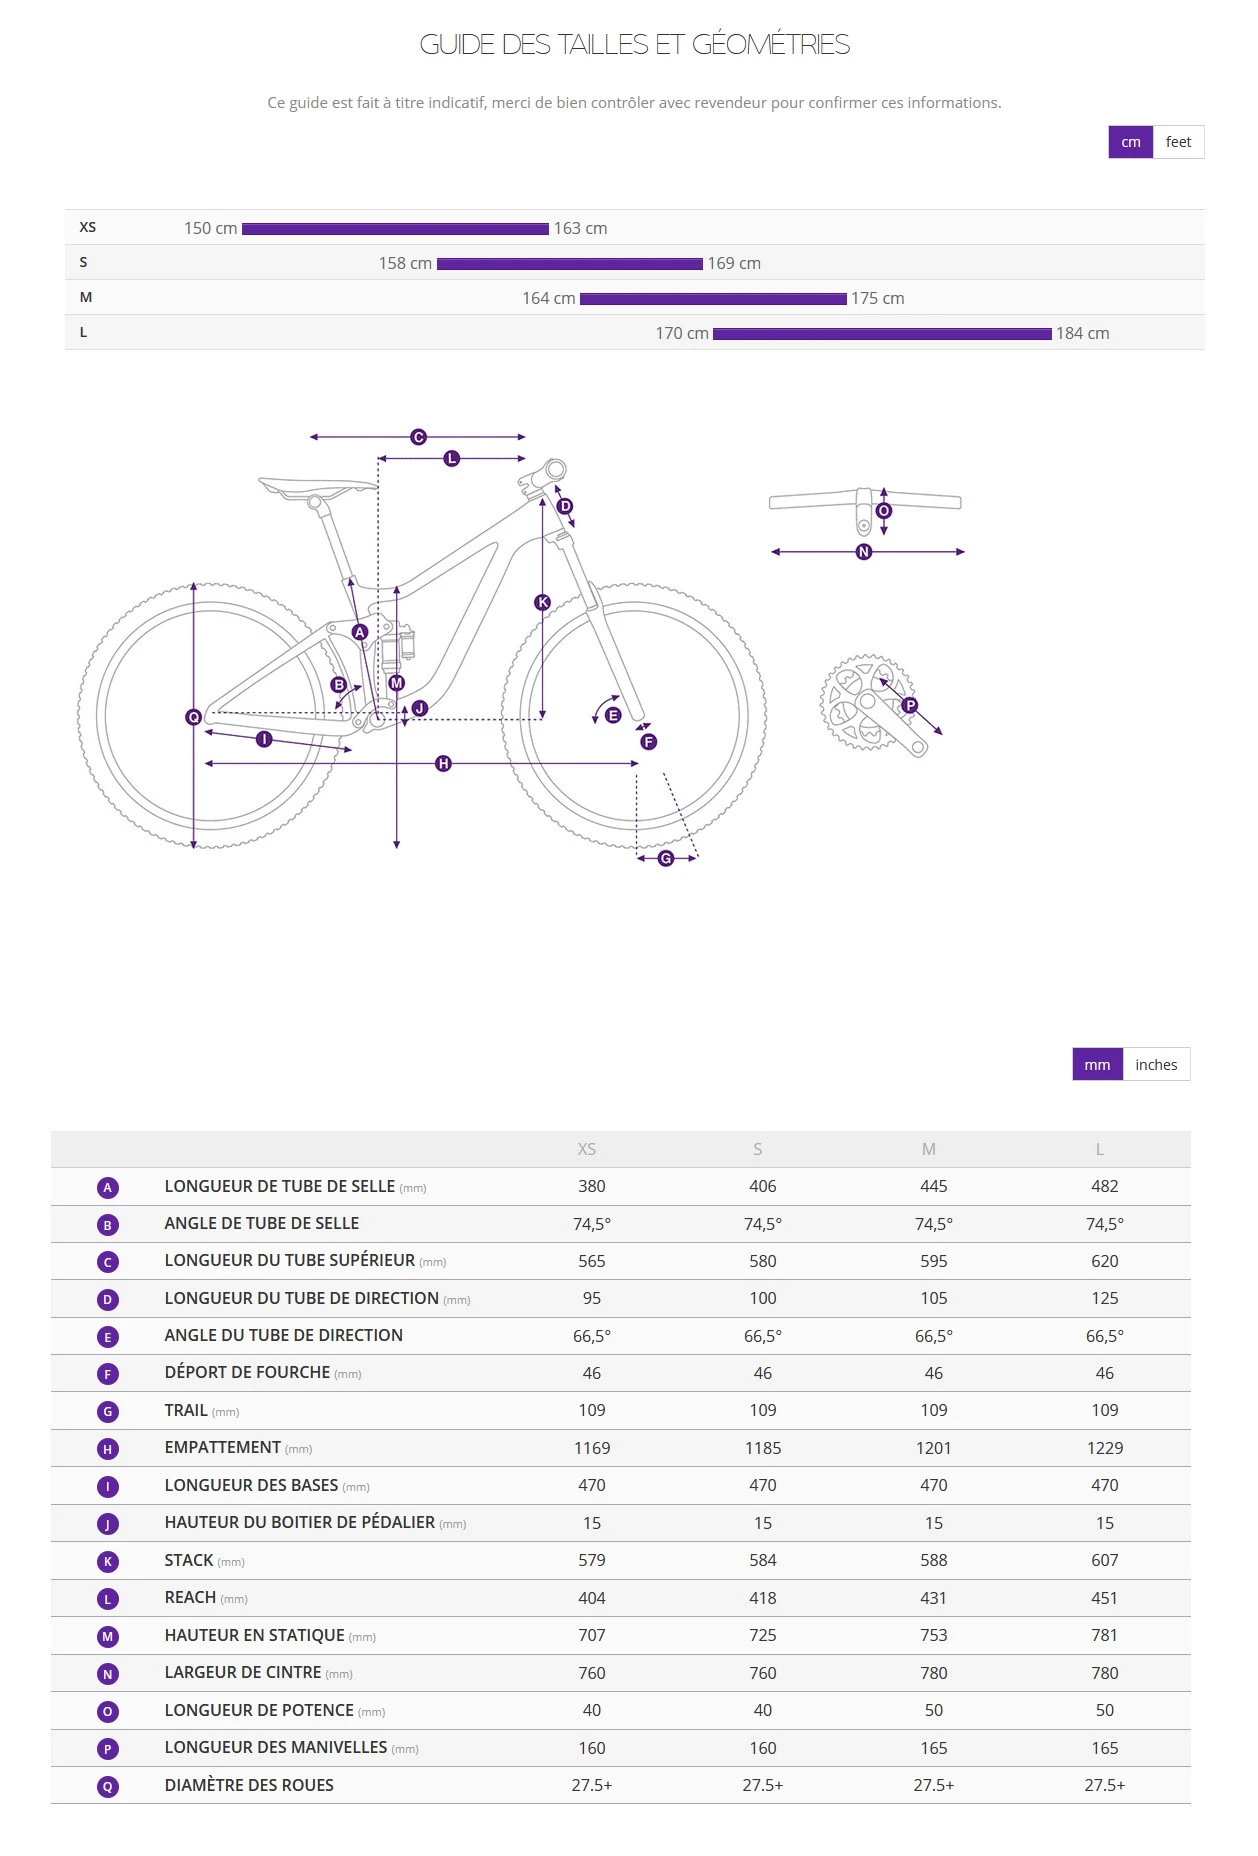Viewport: 1258px width, 1856px height.
Task: Click the LONGUEUR DES BASES row label
Action: click(x=251, y=1486)
